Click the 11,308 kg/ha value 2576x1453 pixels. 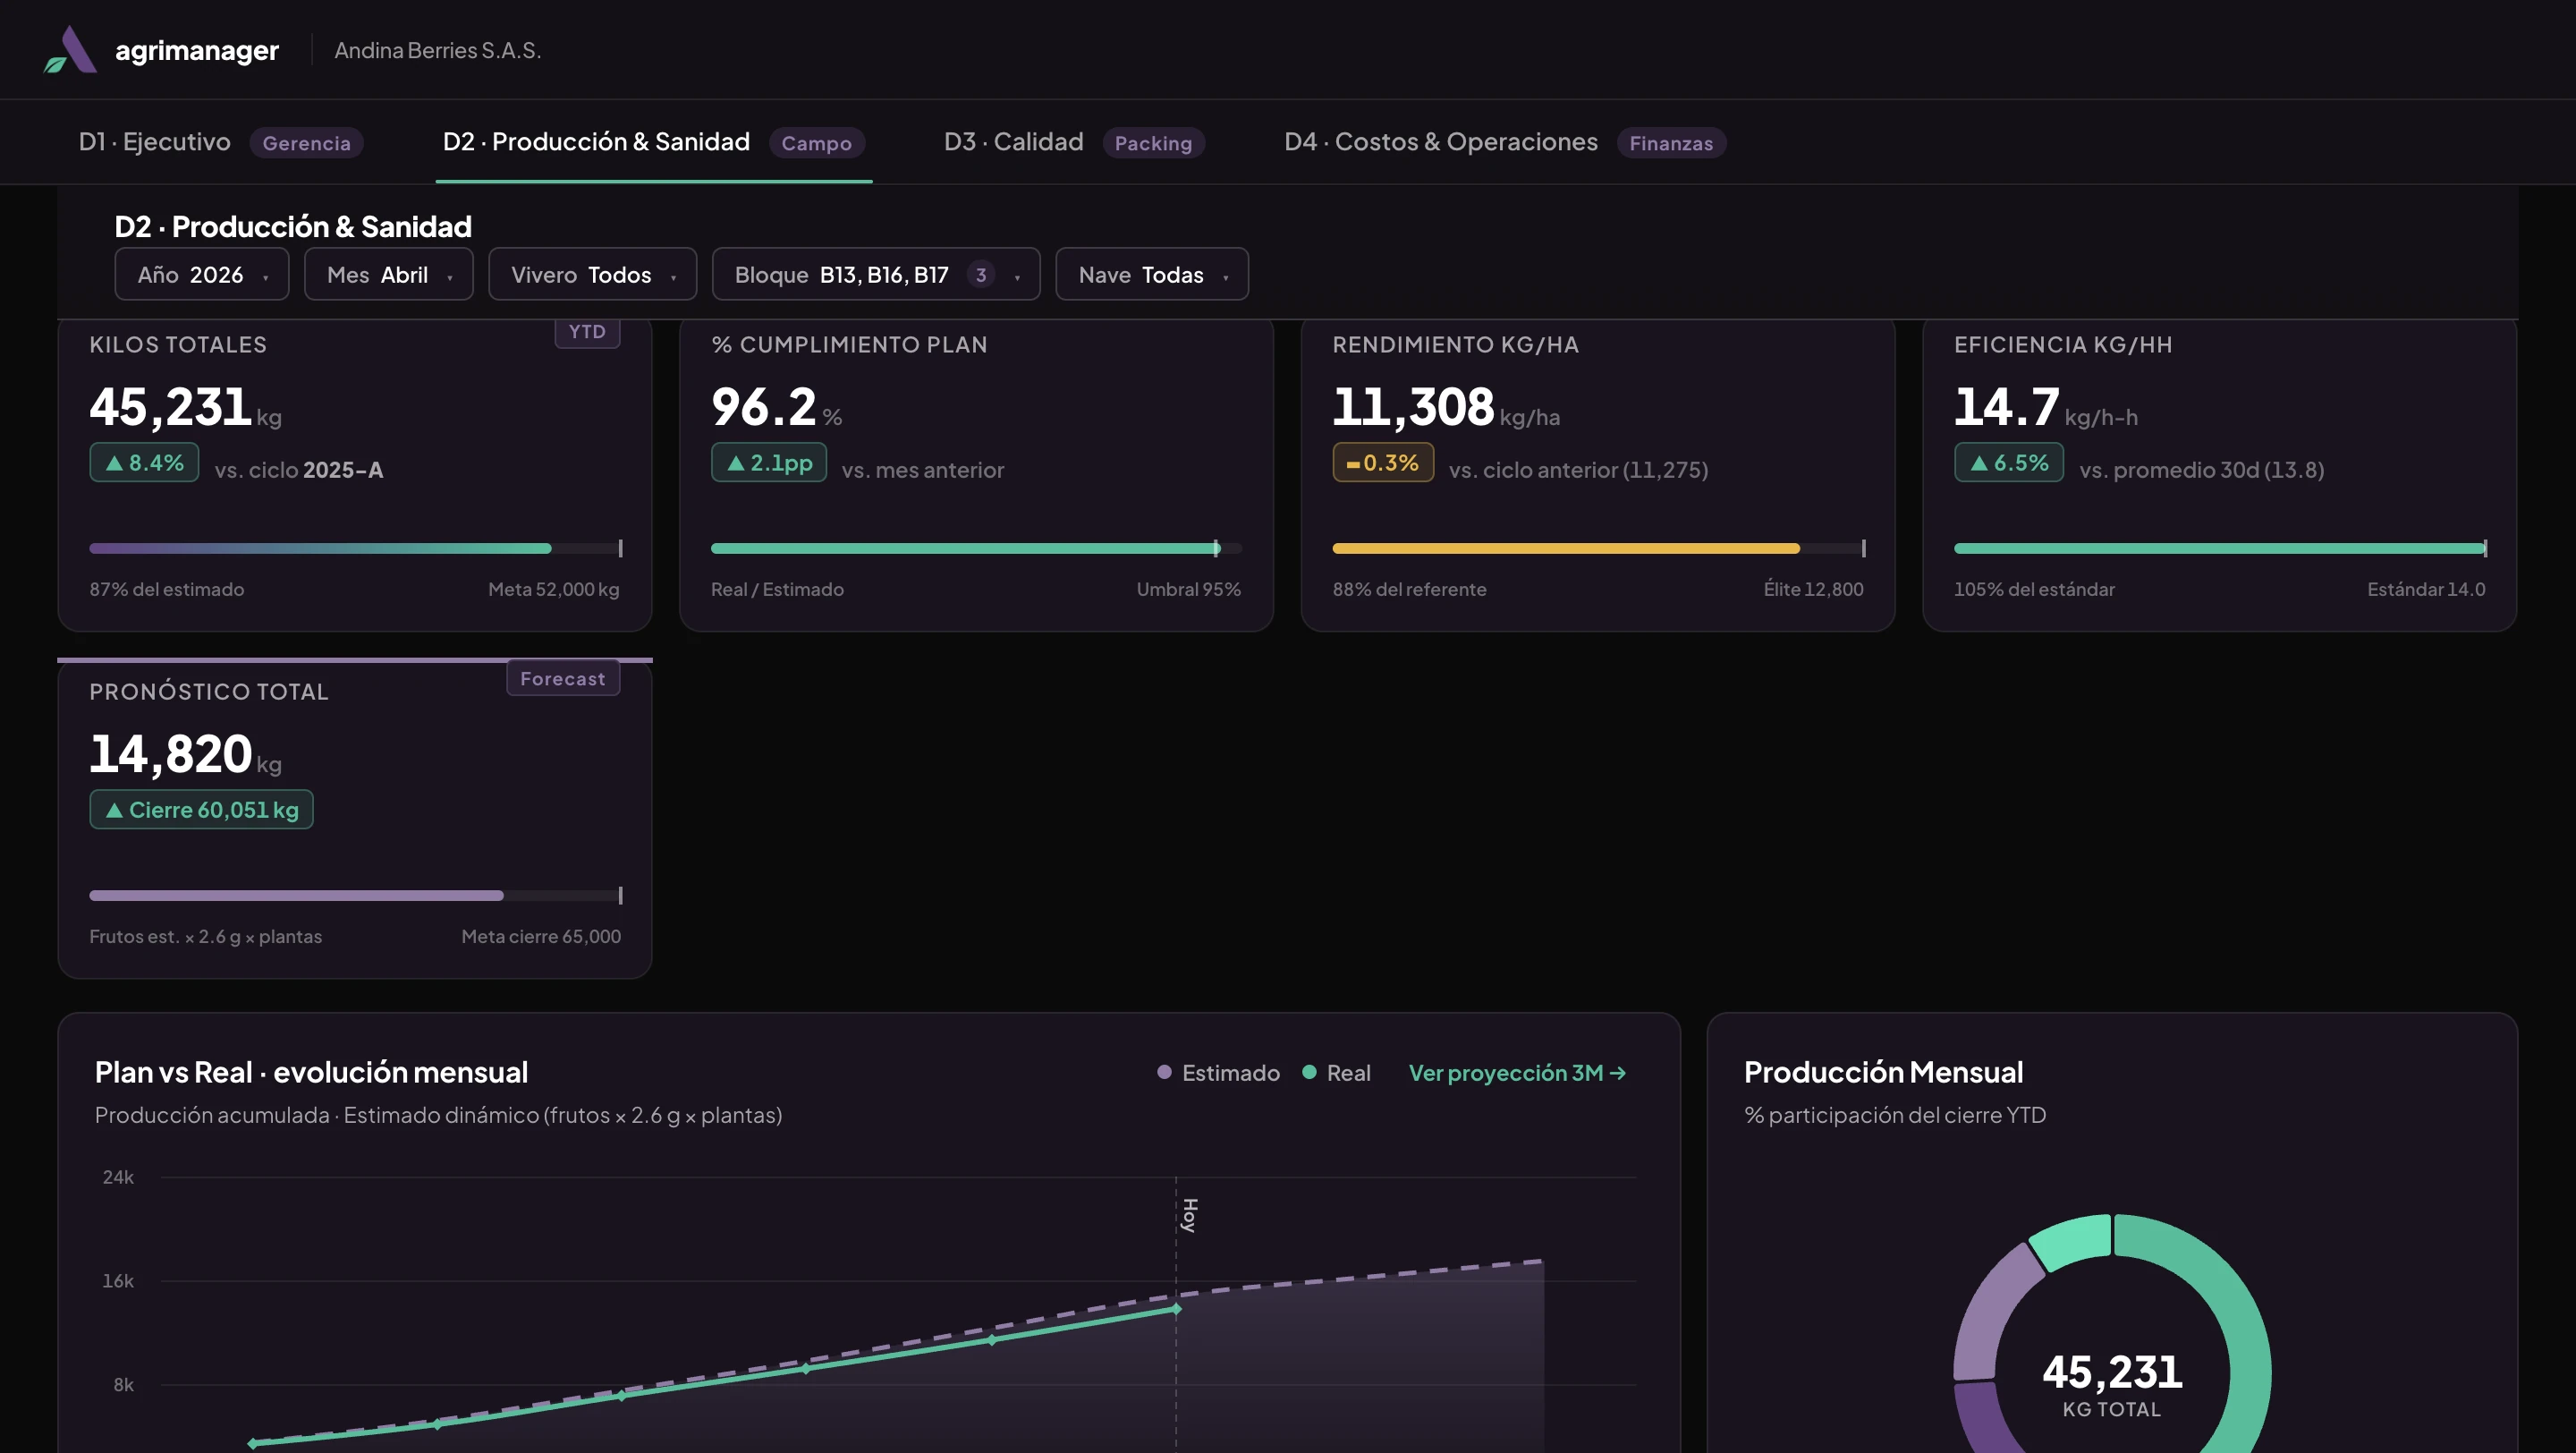pyautogui.click(x=1413, y=406)
